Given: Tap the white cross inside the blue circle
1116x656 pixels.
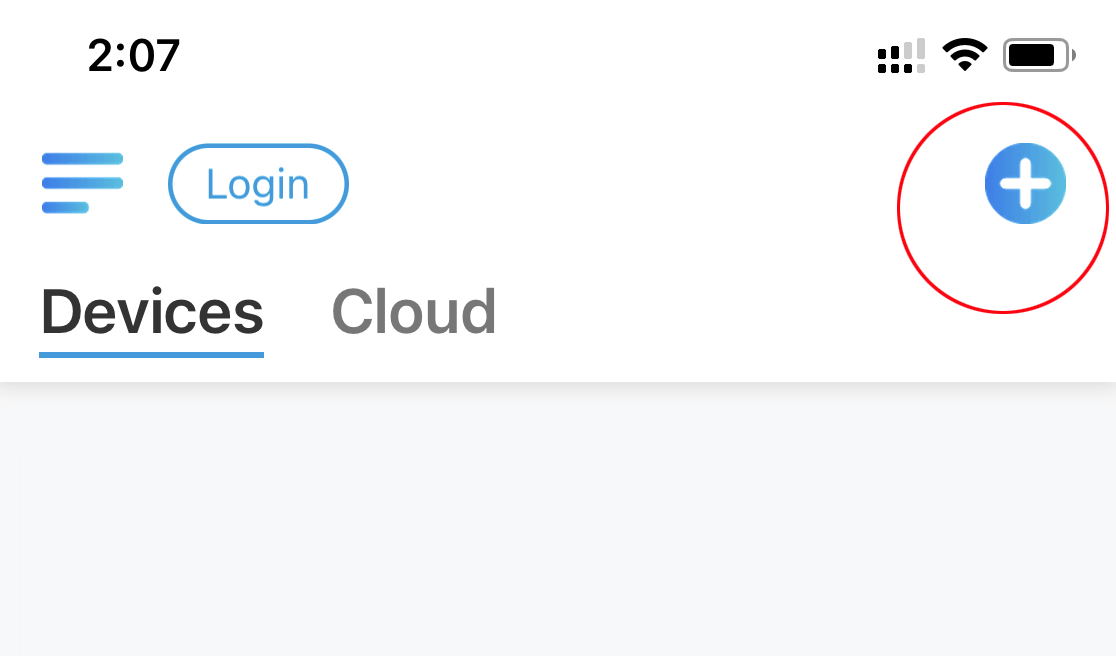Looking at the screenshot, I should click(x=1025, y=184).
